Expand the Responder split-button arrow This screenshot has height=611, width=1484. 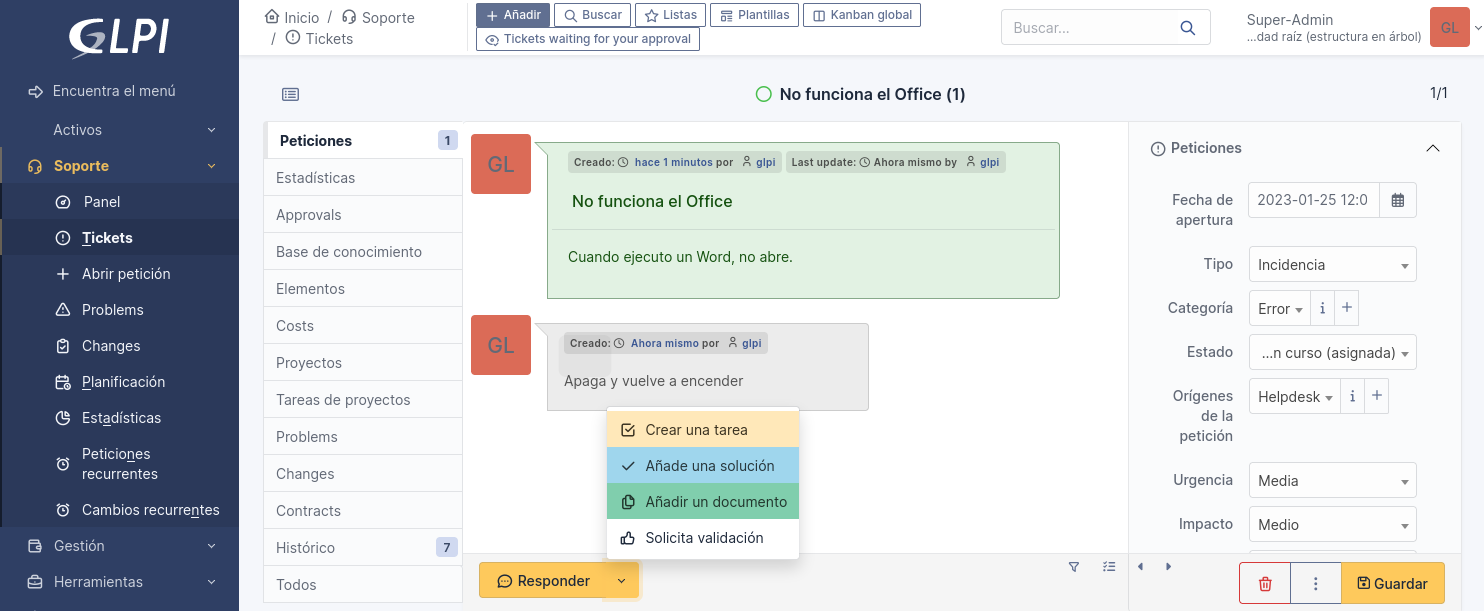coord(621,581)
